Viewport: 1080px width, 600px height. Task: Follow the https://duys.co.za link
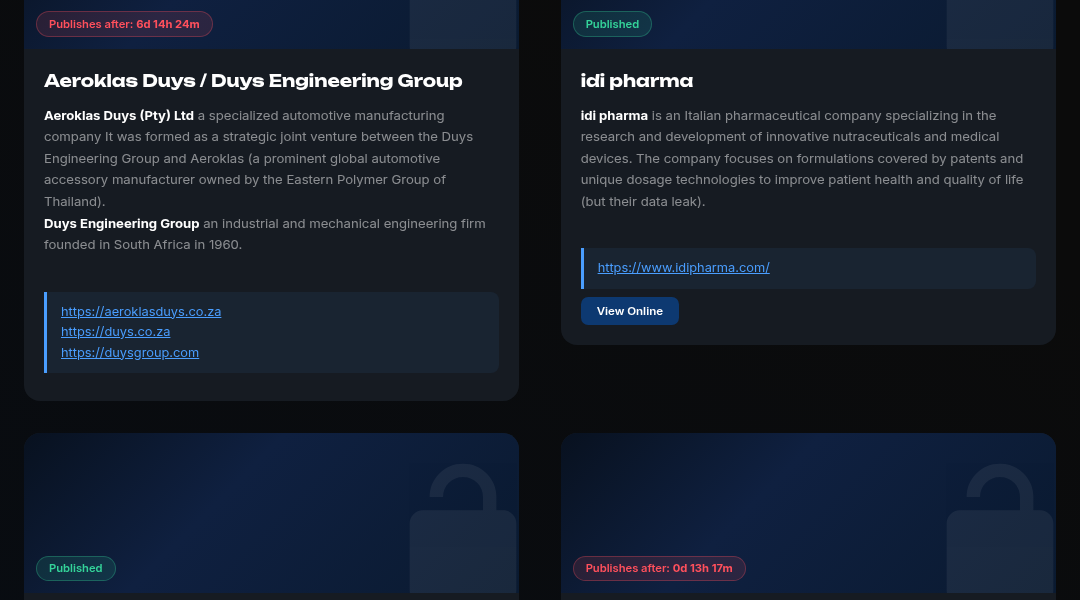(x=115, y=331)
